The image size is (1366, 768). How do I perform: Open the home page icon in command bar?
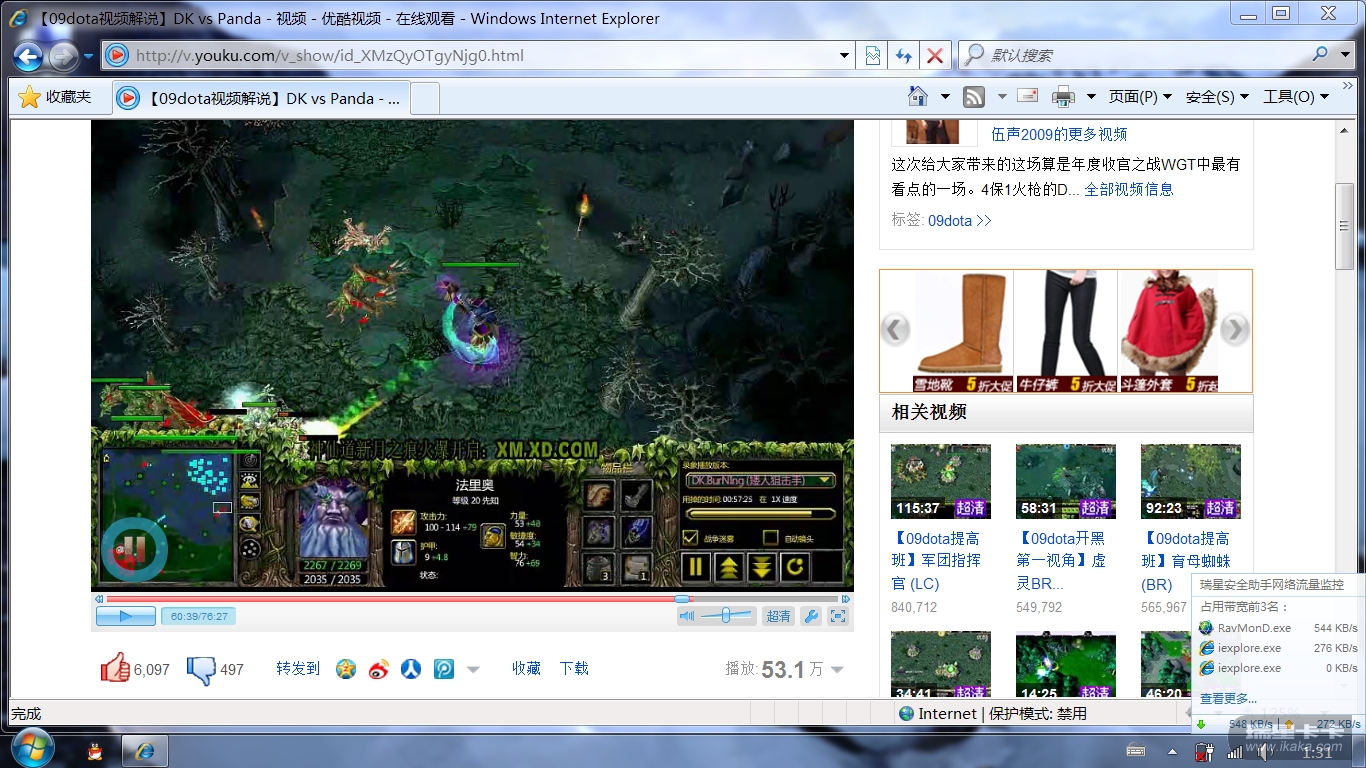(x=918, y=97)
